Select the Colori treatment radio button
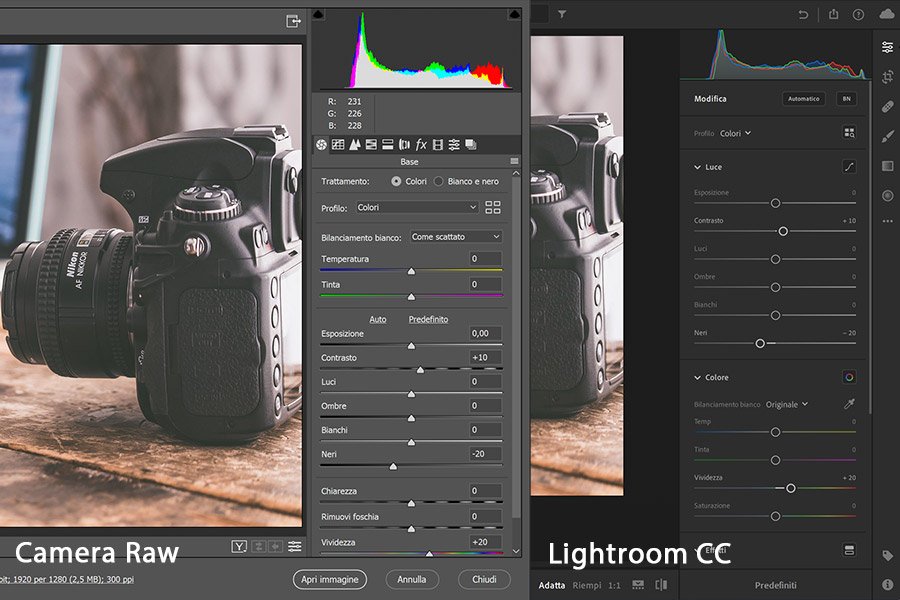900x600 pixels. coord(396,181)
